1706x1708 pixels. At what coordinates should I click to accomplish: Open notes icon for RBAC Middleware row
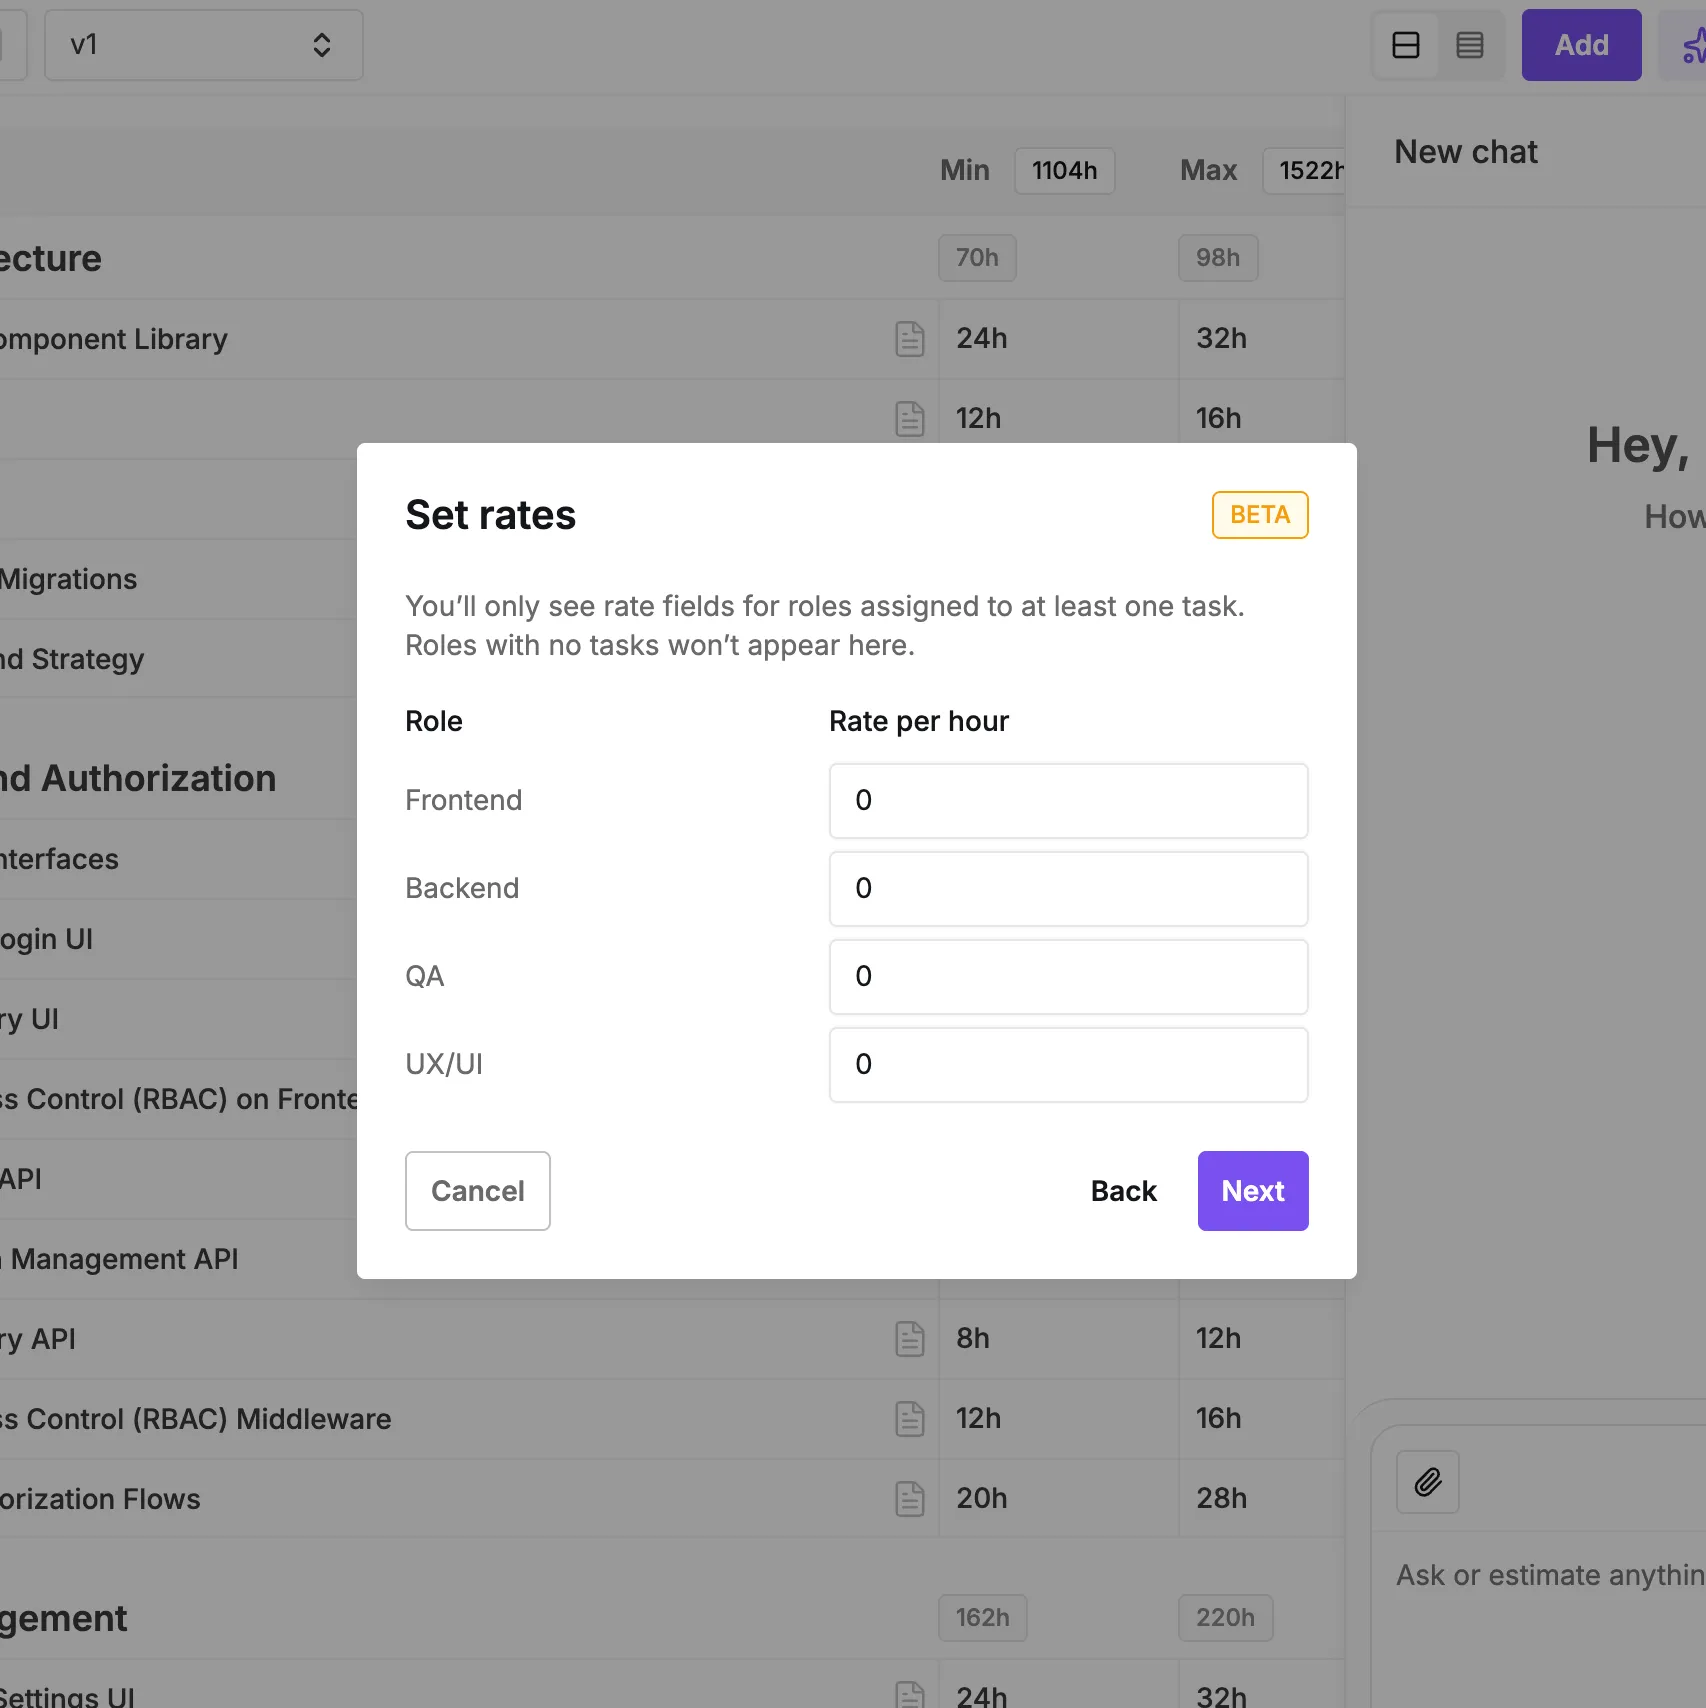click(x=909, y=1419)
